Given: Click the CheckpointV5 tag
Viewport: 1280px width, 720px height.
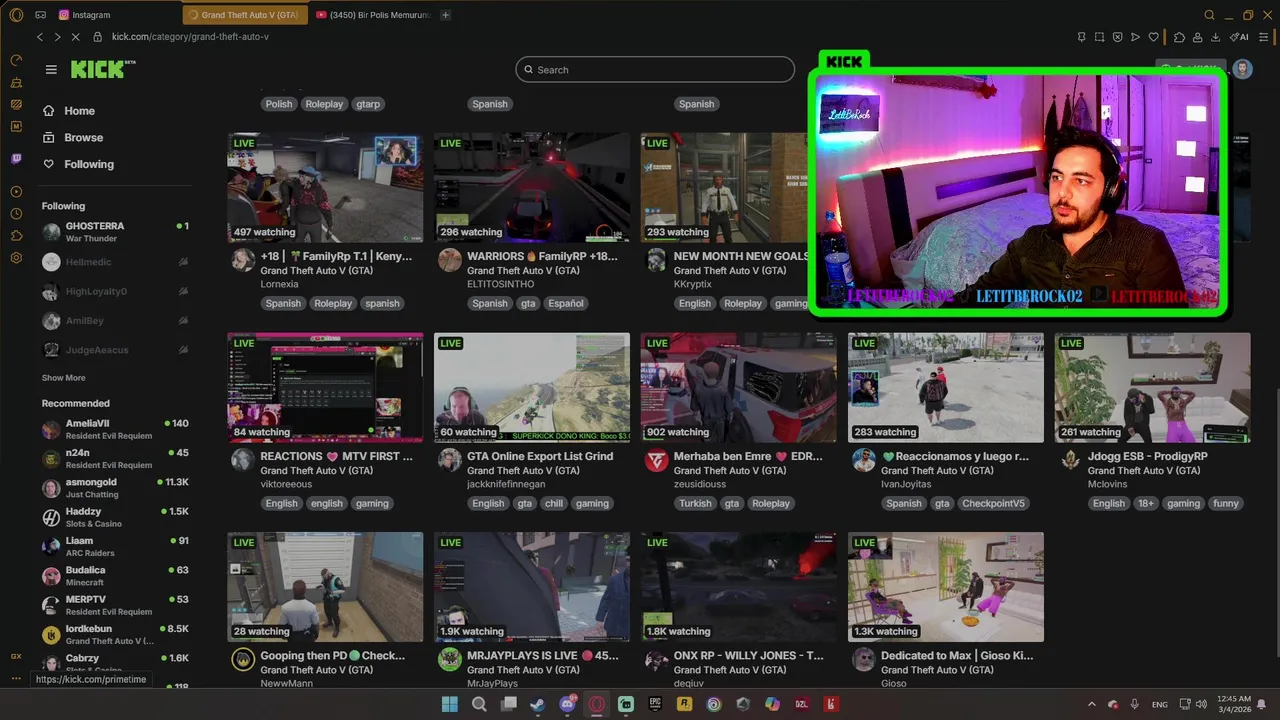Looking at the screenshot, I should coord(993,504).
